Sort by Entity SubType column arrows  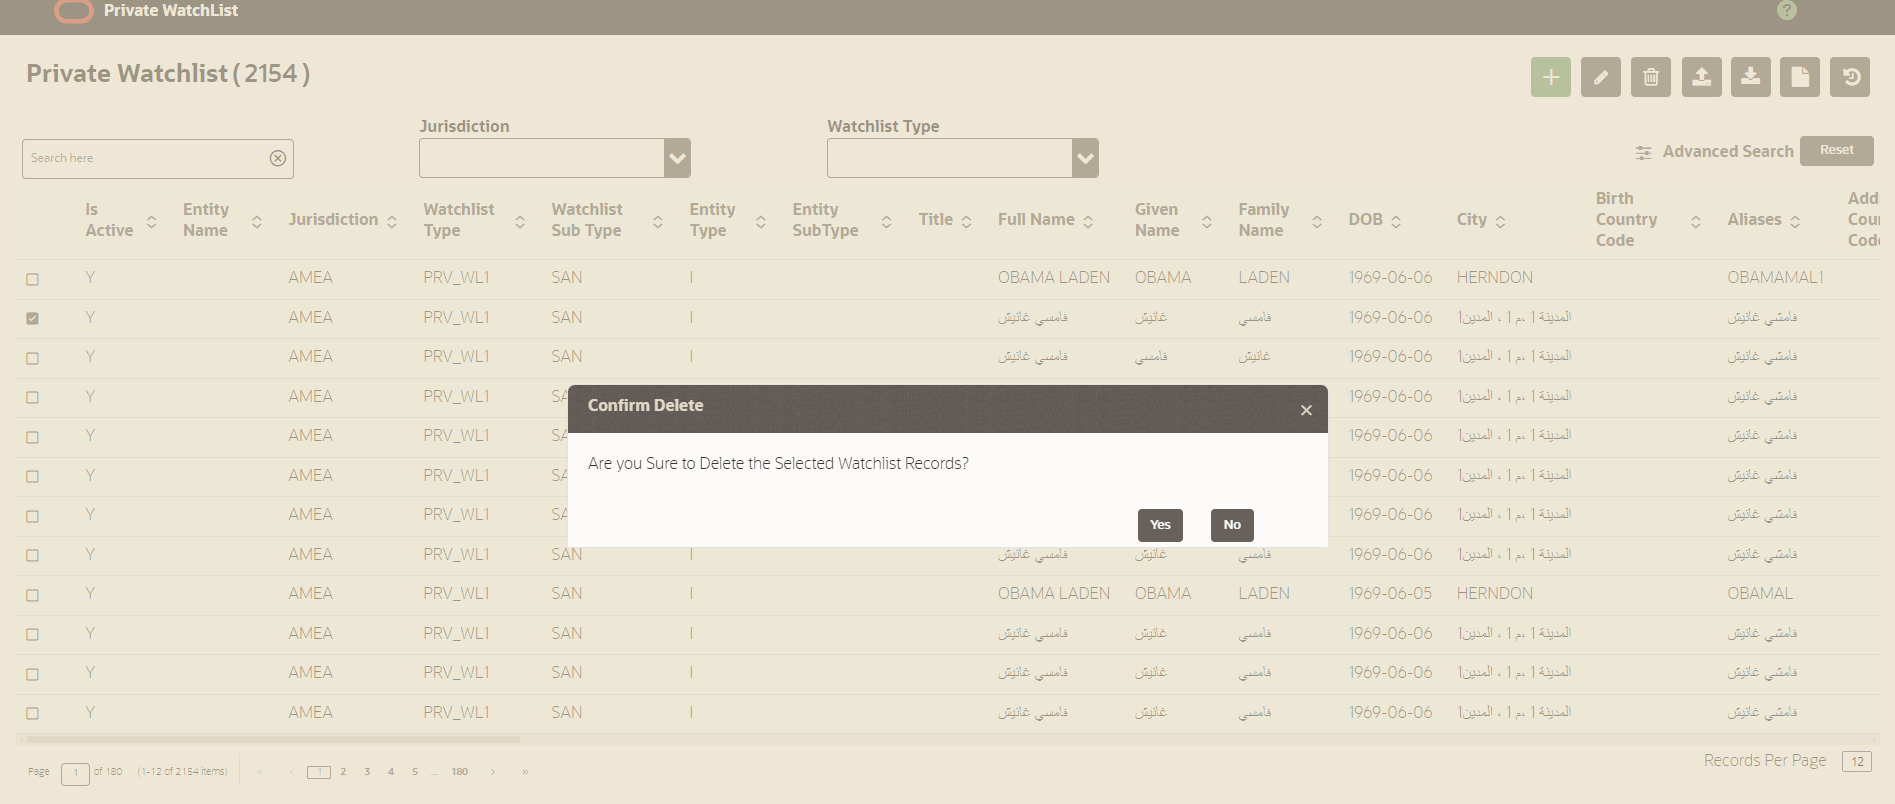(886, 221)
